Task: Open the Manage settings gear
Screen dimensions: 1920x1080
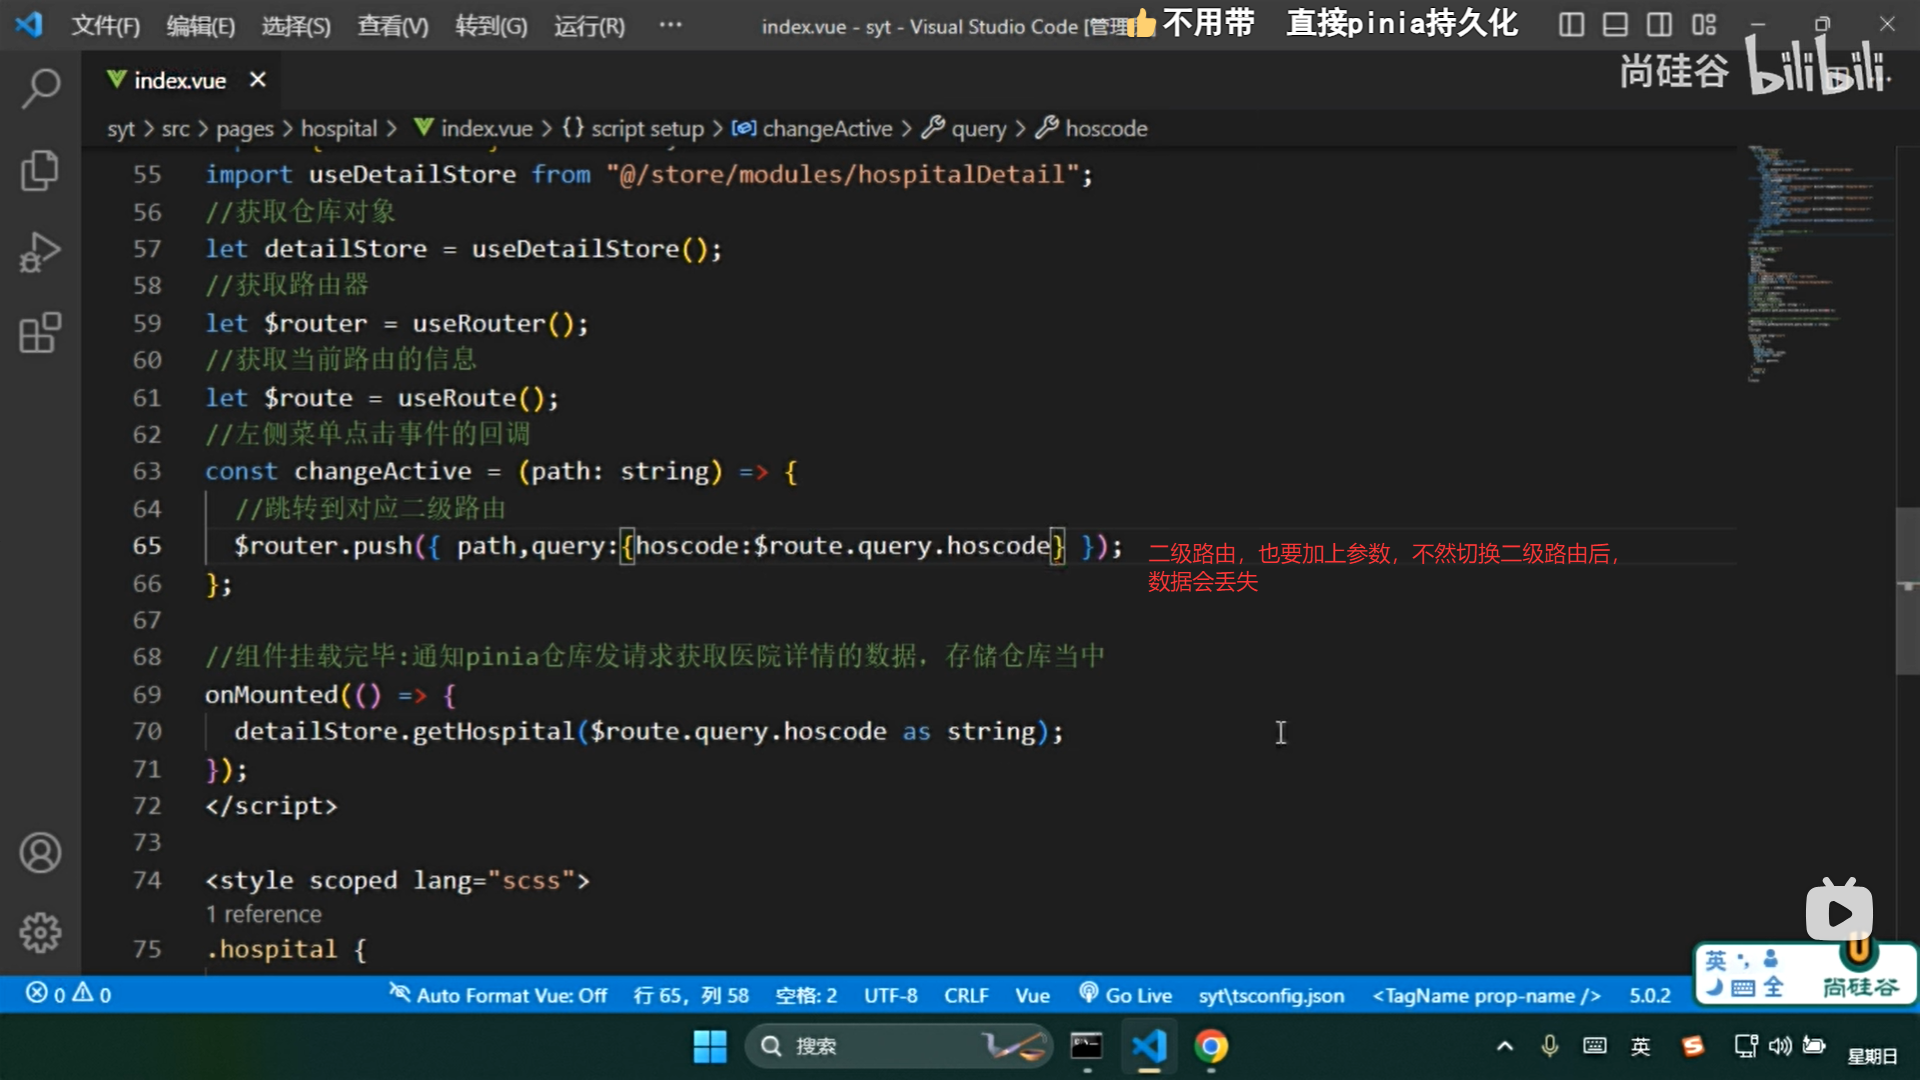Action: click(40, 932)
